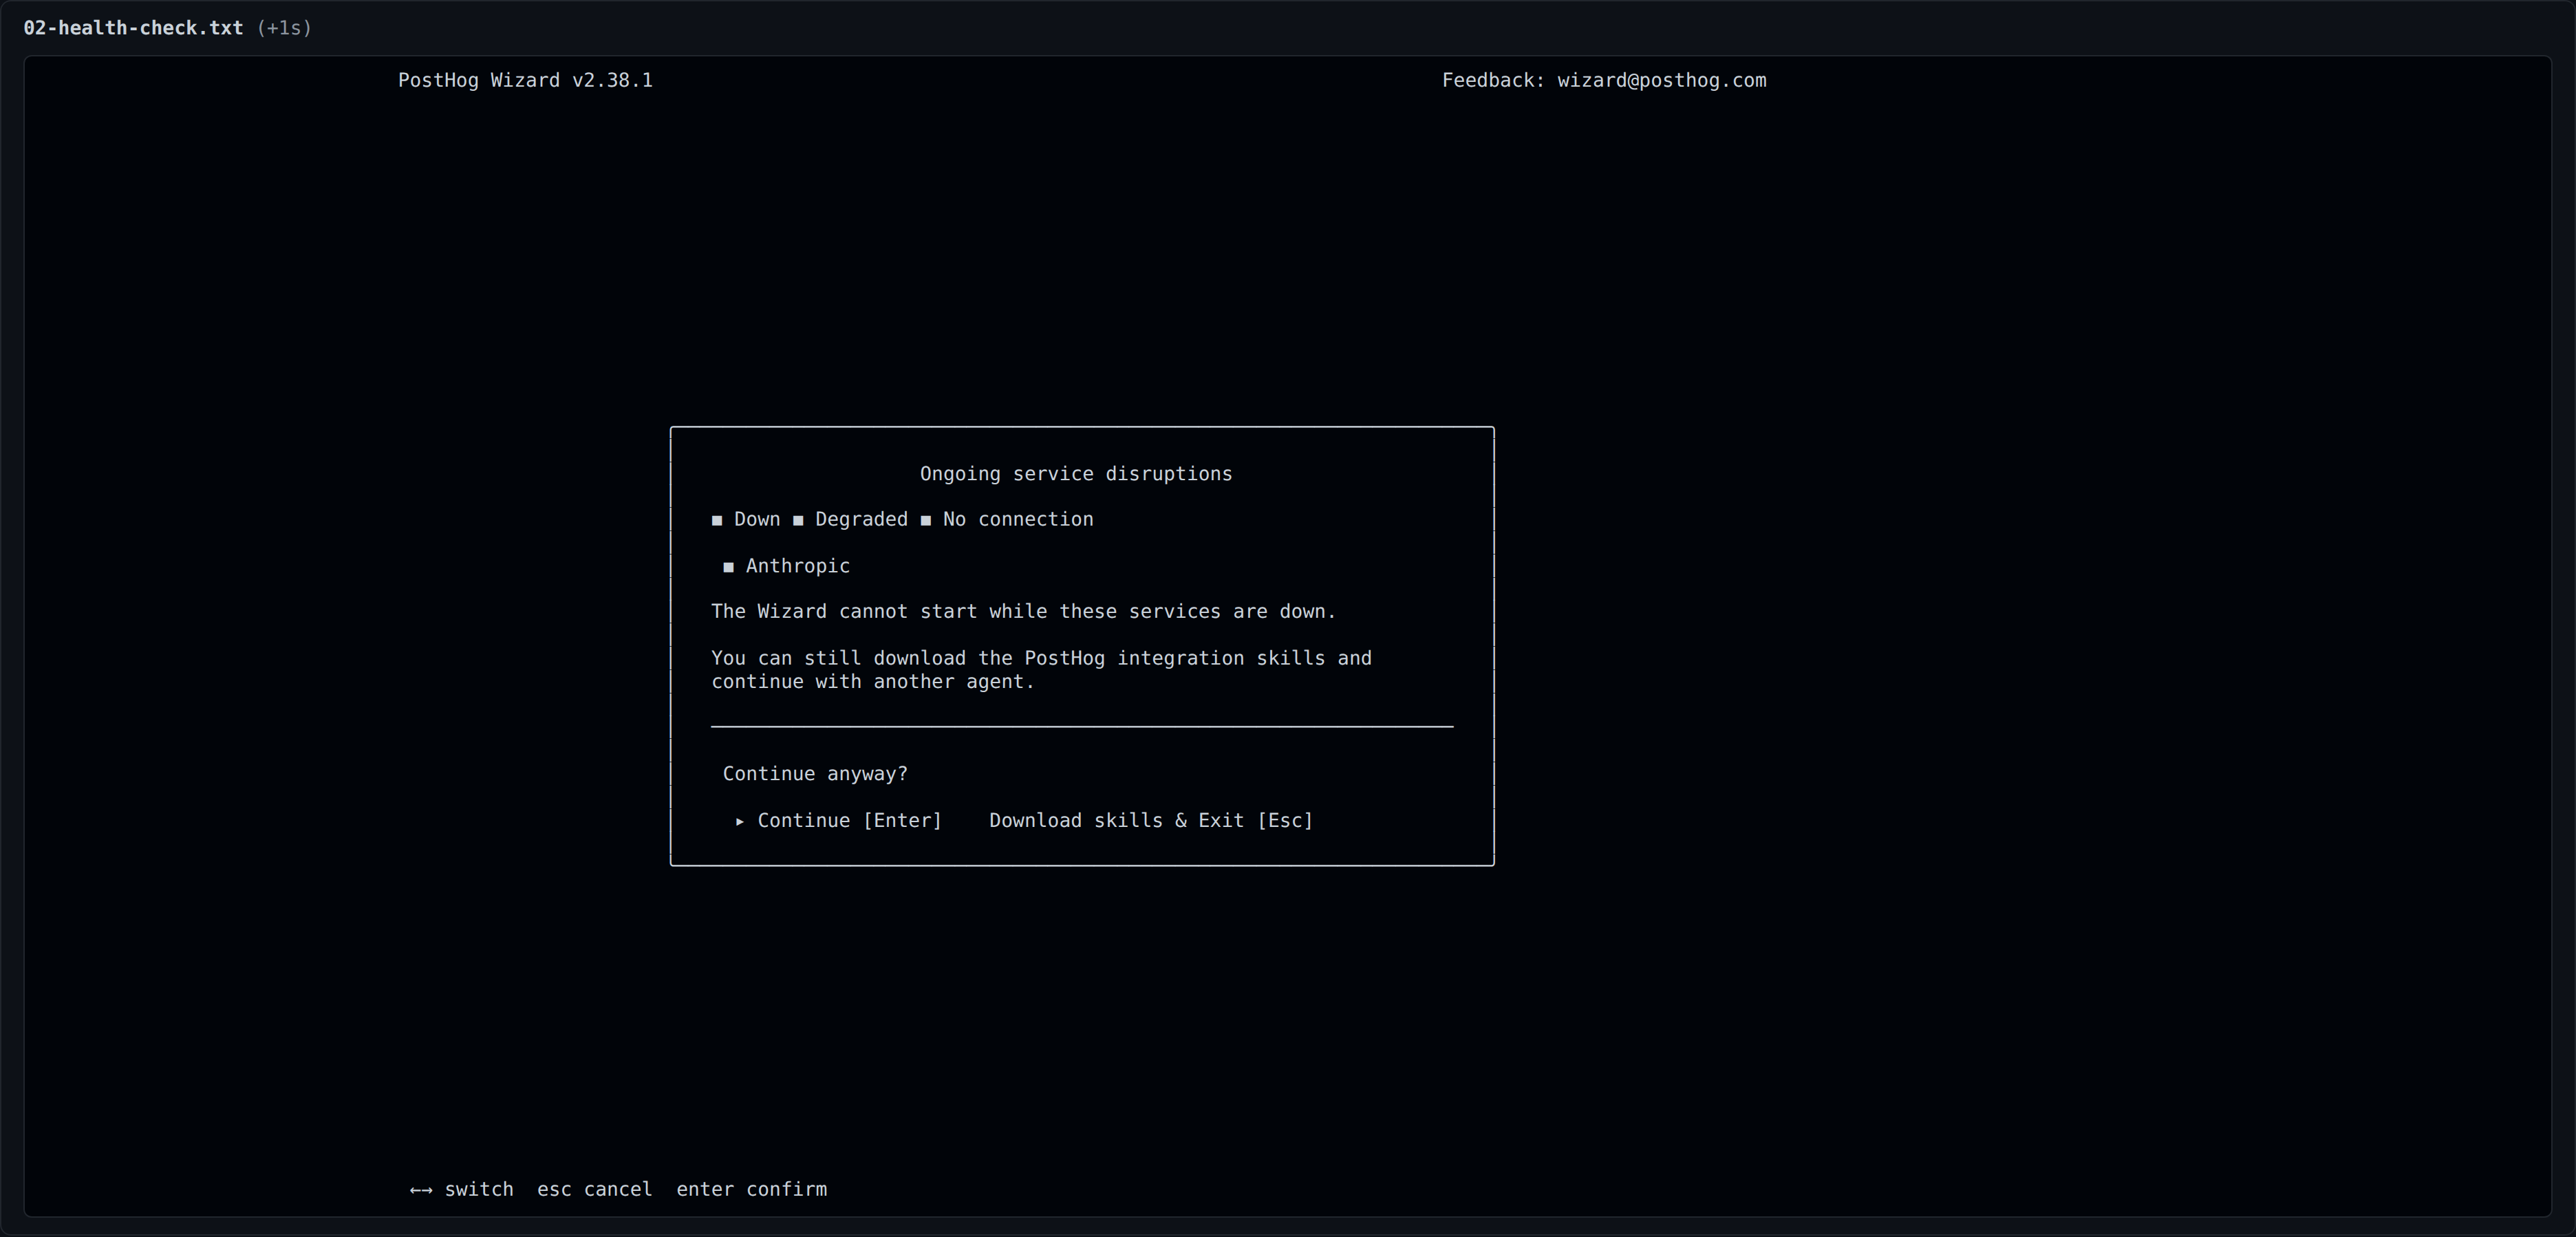Click 'The Wizard cannot start' message line
This screenshot has height=1237, width=2576.
[x=1023, y=611]
